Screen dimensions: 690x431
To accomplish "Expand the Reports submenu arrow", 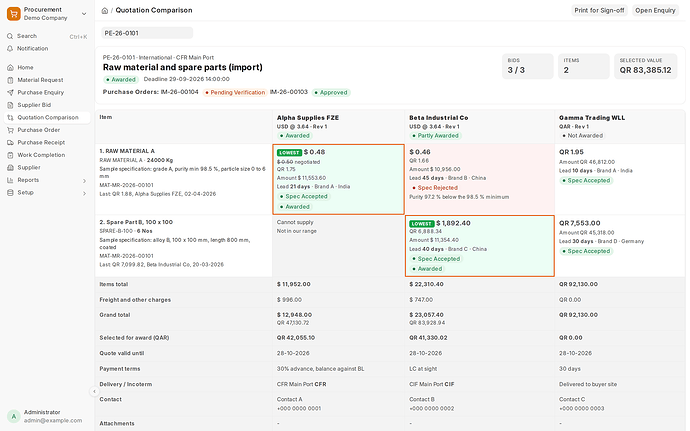I will point(84,181).
